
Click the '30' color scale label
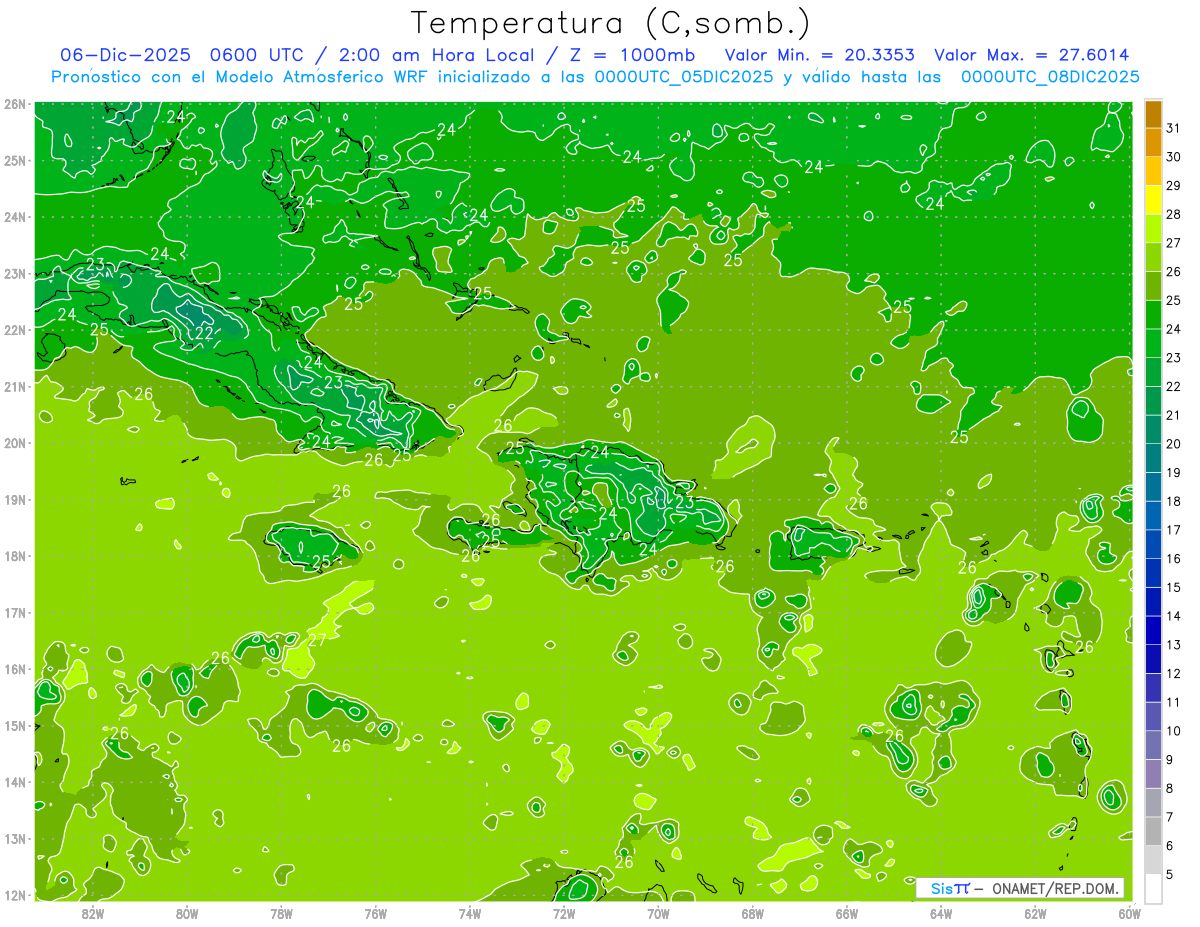(1173, 157)
